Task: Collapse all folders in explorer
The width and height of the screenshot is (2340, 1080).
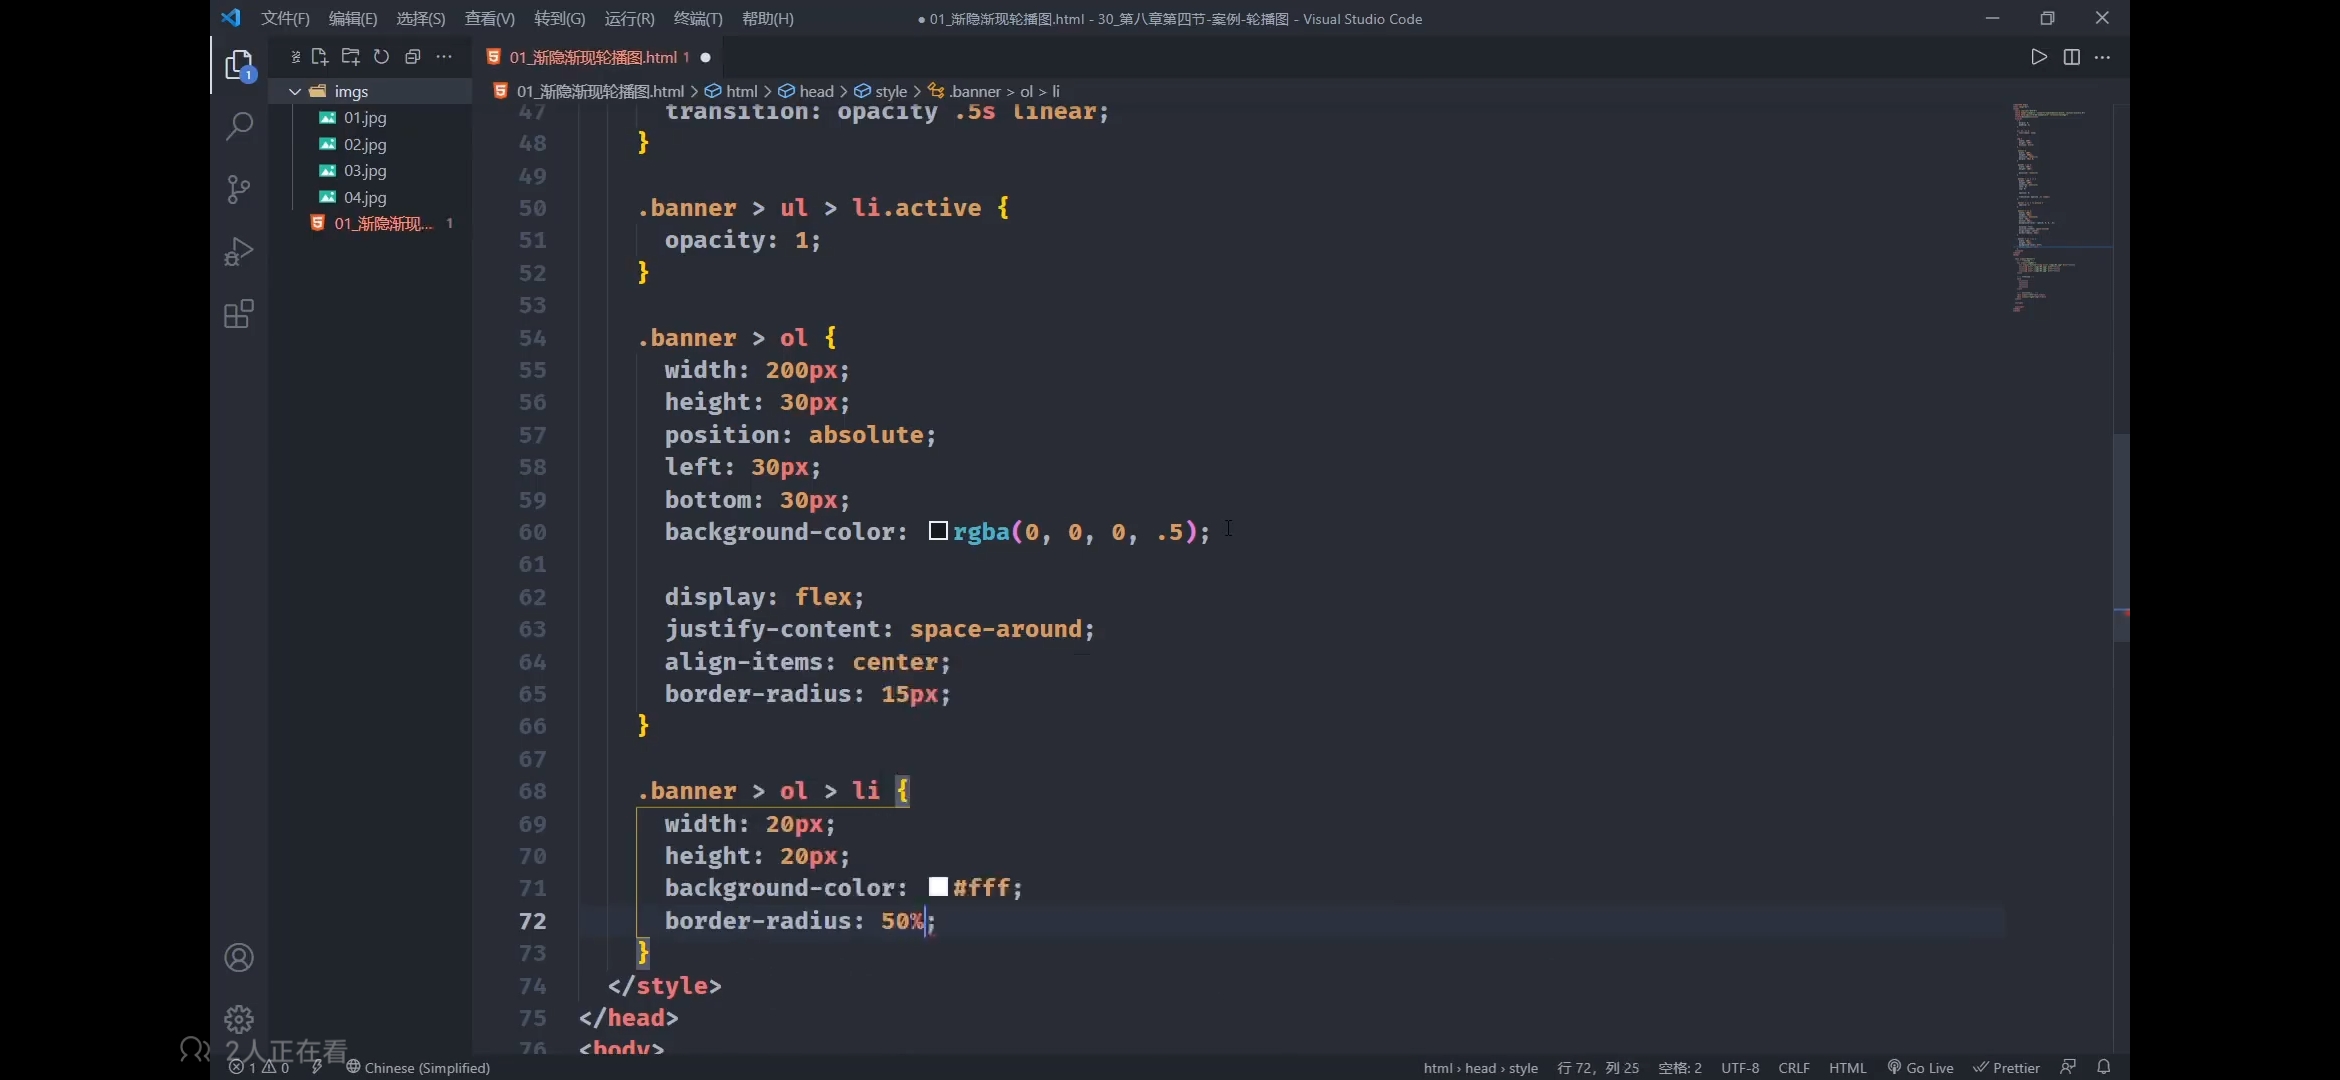Action: click(412, 57)
